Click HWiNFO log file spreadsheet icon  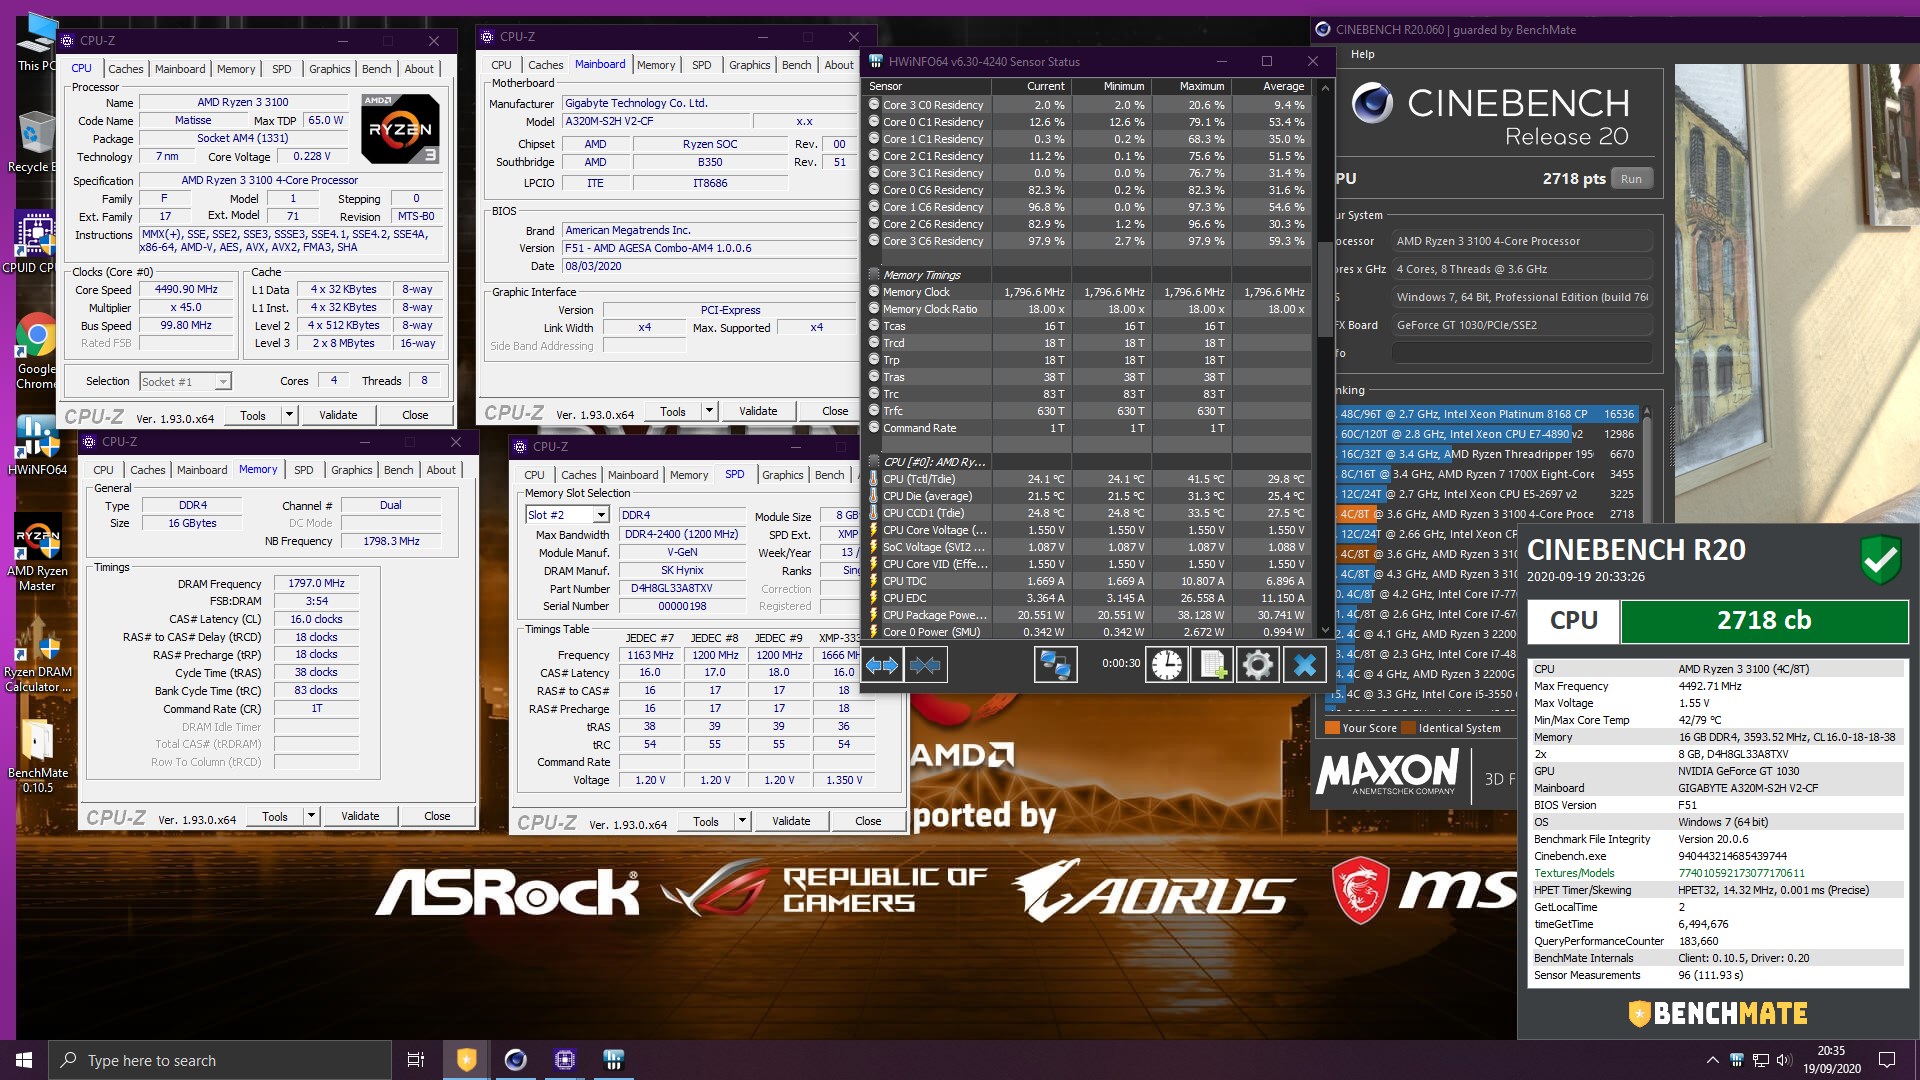1212,664
